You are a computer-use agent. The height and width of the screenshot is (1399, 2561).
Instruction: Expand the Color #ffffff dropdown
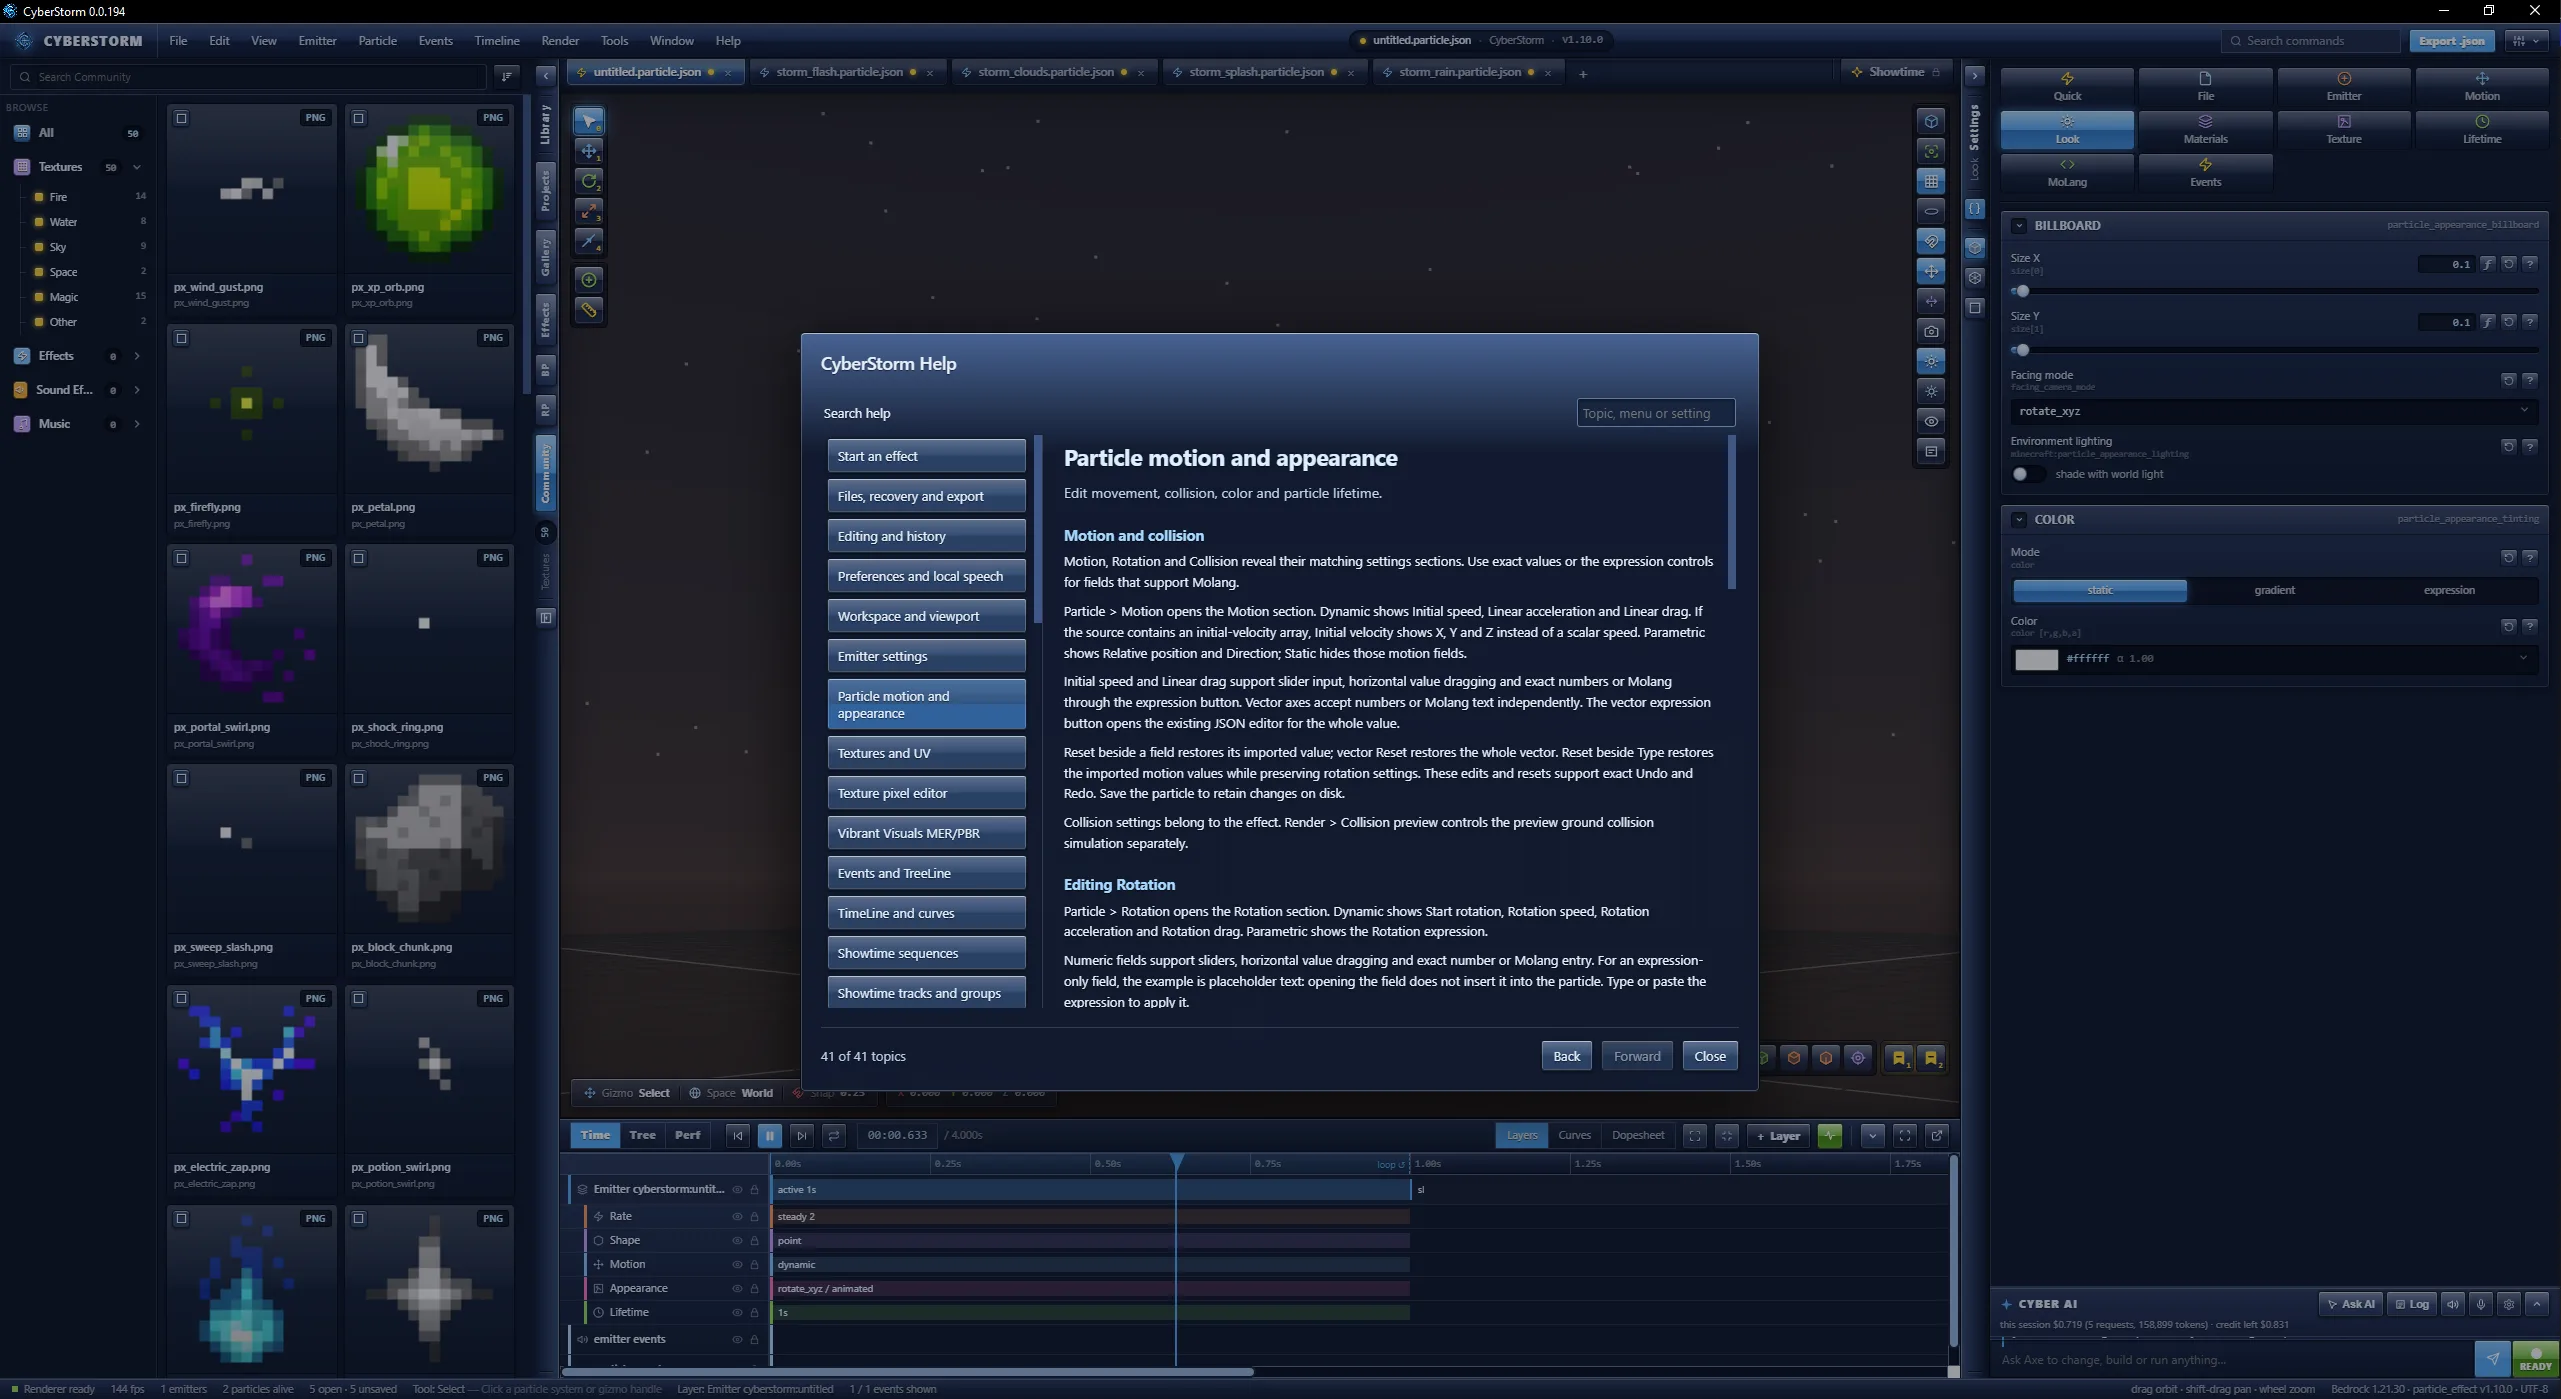[x=2523, y=658]
